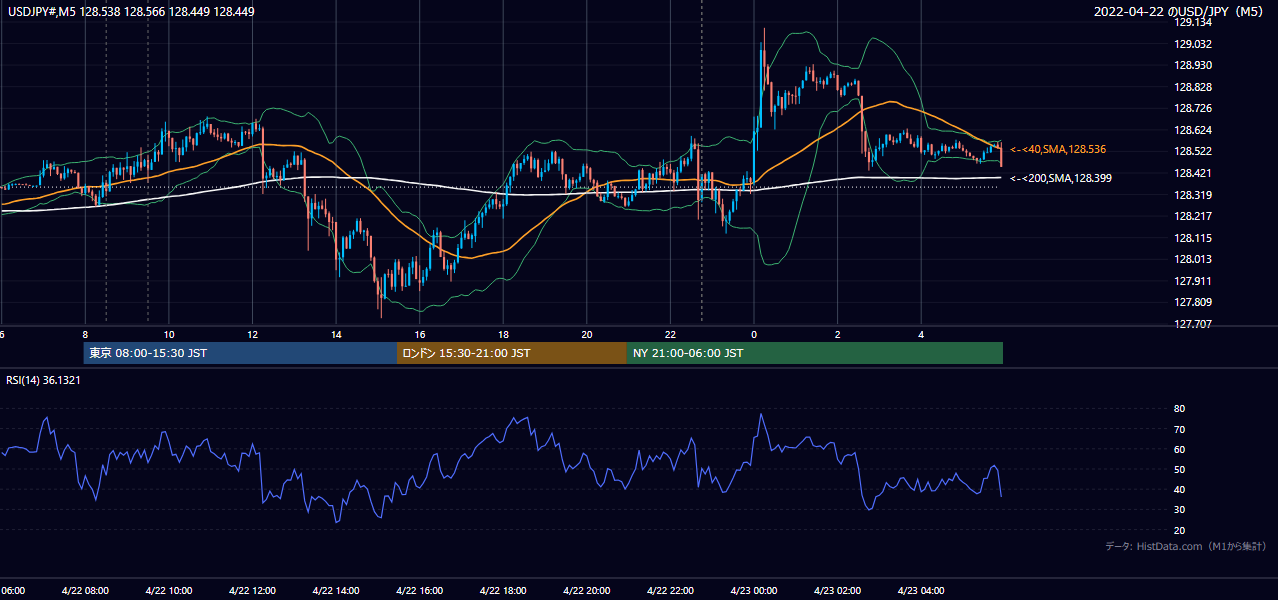Click RSI axis level 50
The width and height of the screenshot is (1278, 600).
[x=1179, y=469]
